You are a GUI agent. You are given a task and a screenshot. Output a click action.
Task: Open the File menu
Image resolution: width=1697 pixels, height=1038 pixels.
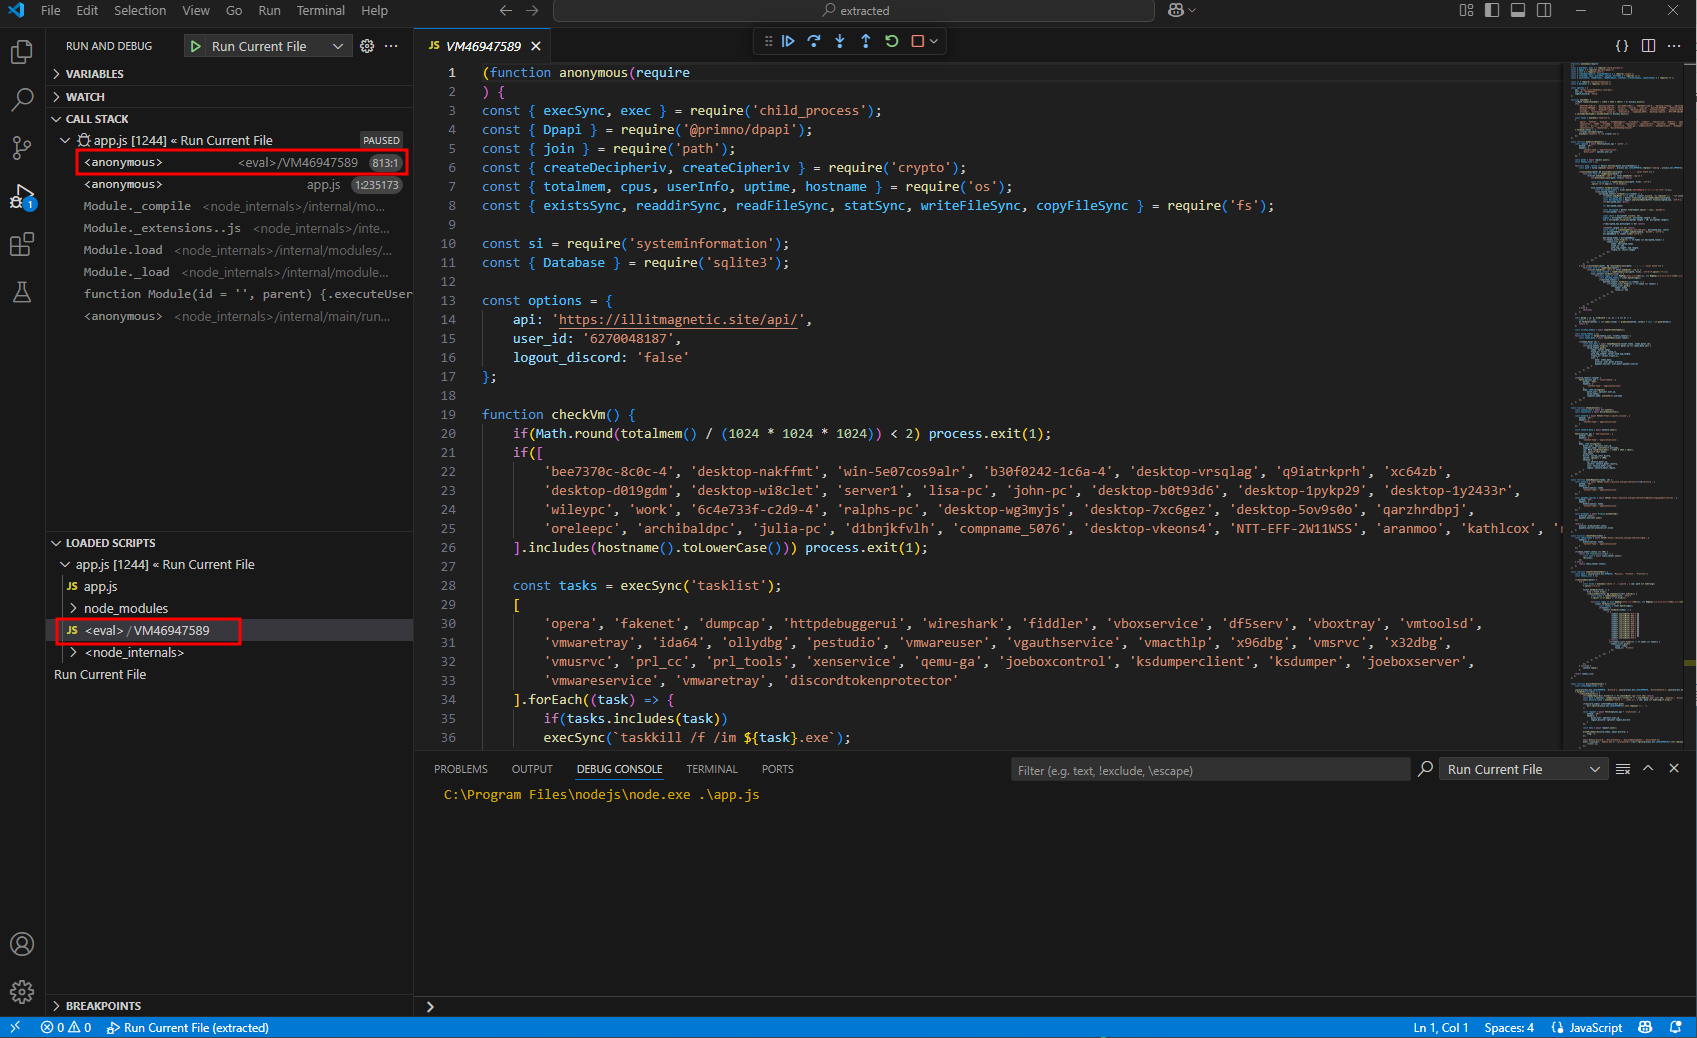click(51, 10)
